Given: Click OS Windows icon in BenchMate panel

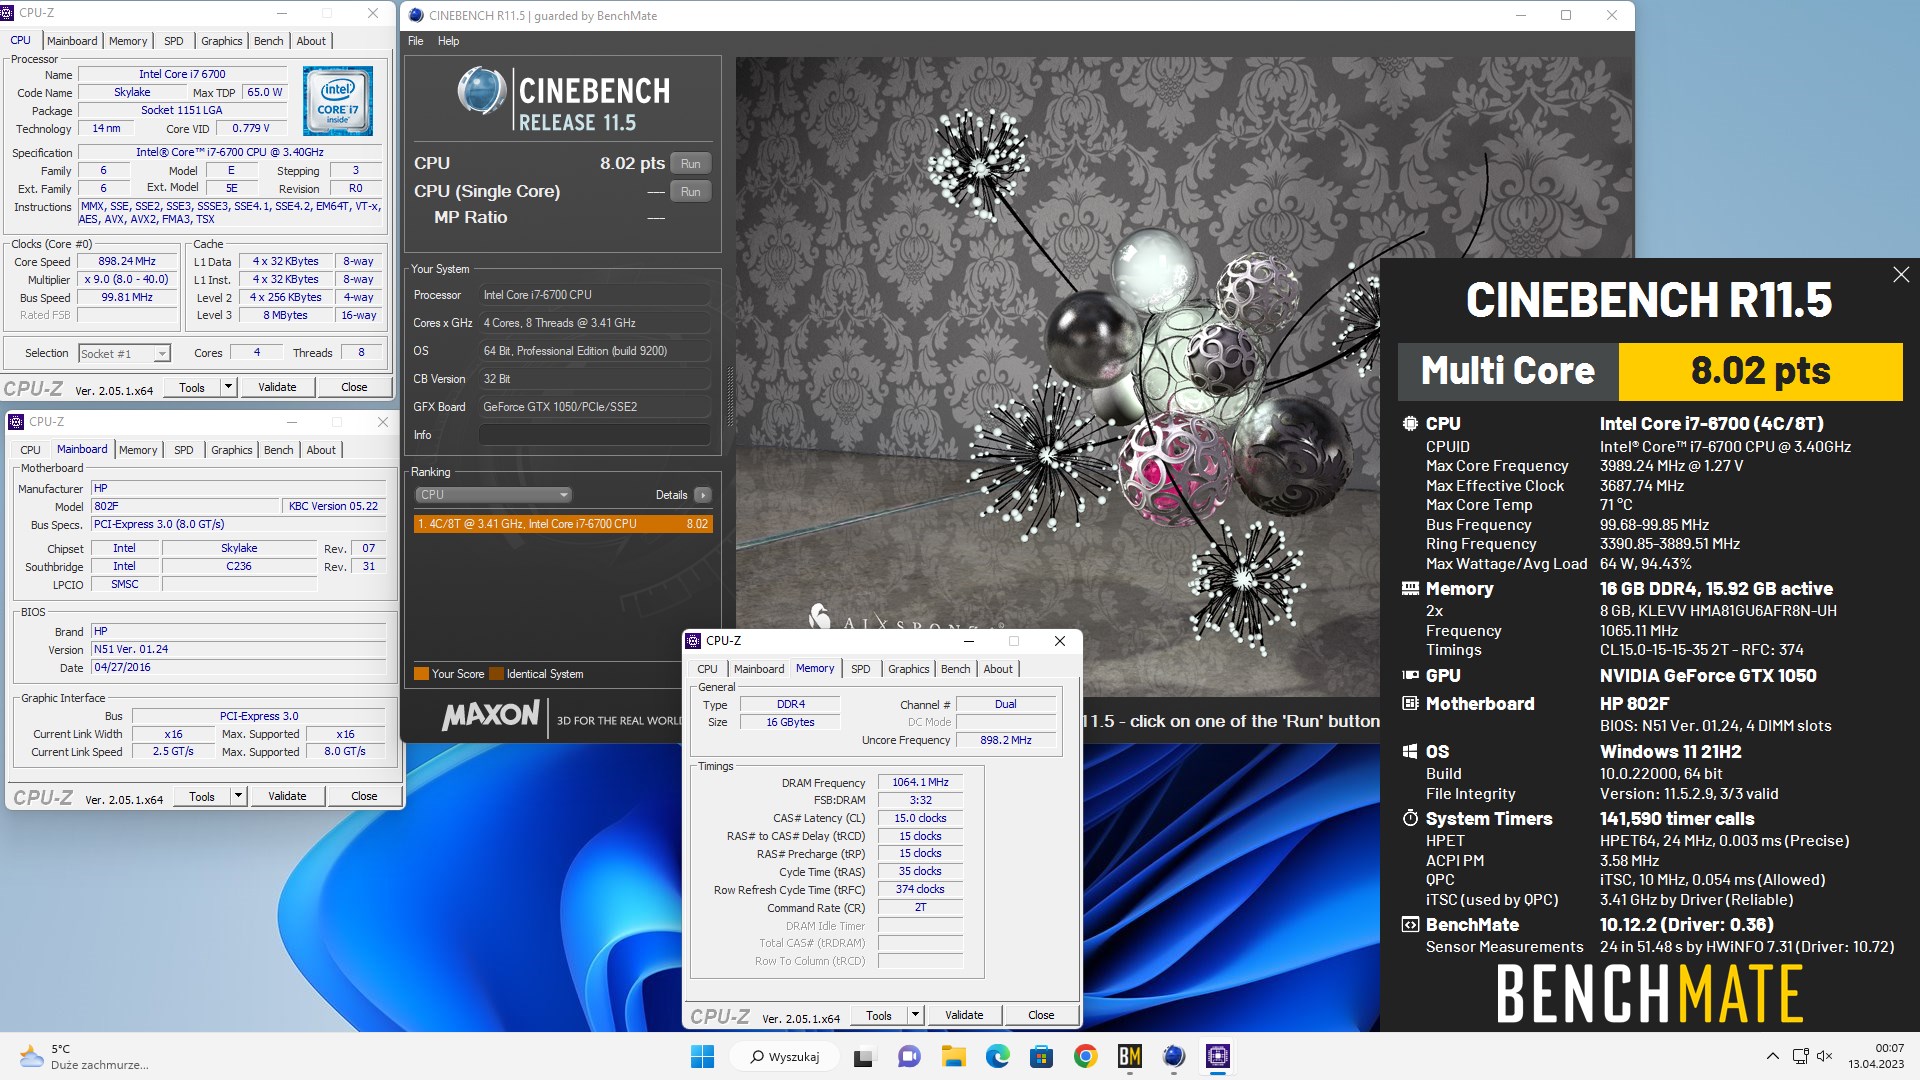Looking at the screenshot, I should 1410,751.
